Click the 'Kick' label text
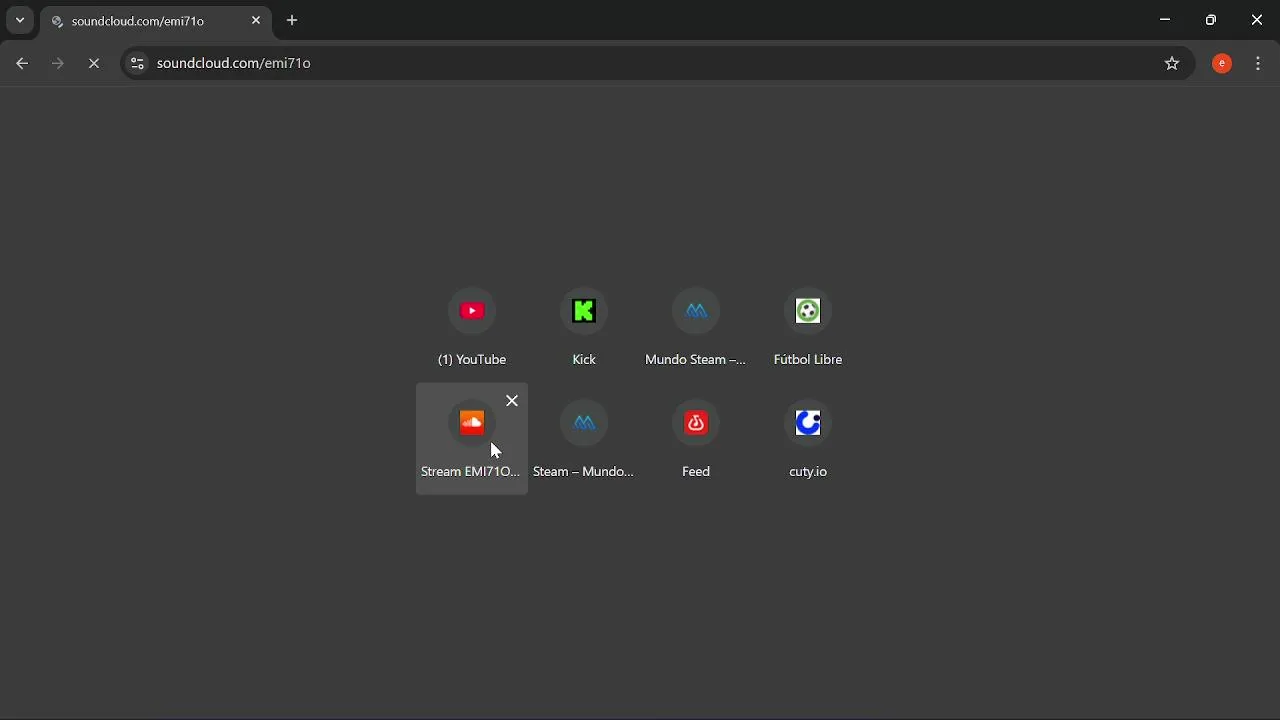Screen dimensions: 1280x720 [585, 361]
